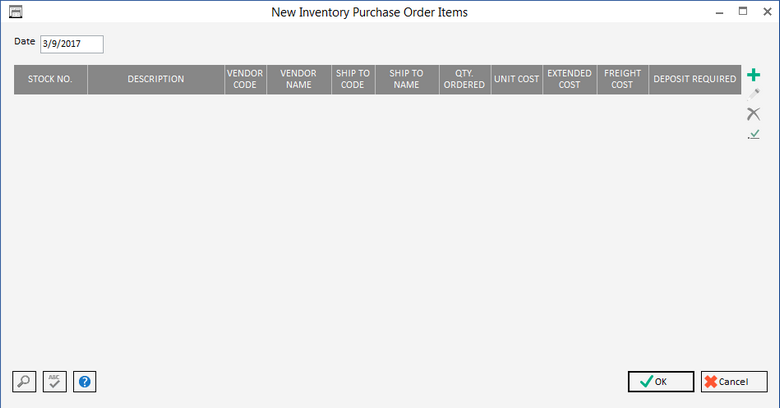
Task: Click the QTY. ORDERED column header
Action: [465, 79]
